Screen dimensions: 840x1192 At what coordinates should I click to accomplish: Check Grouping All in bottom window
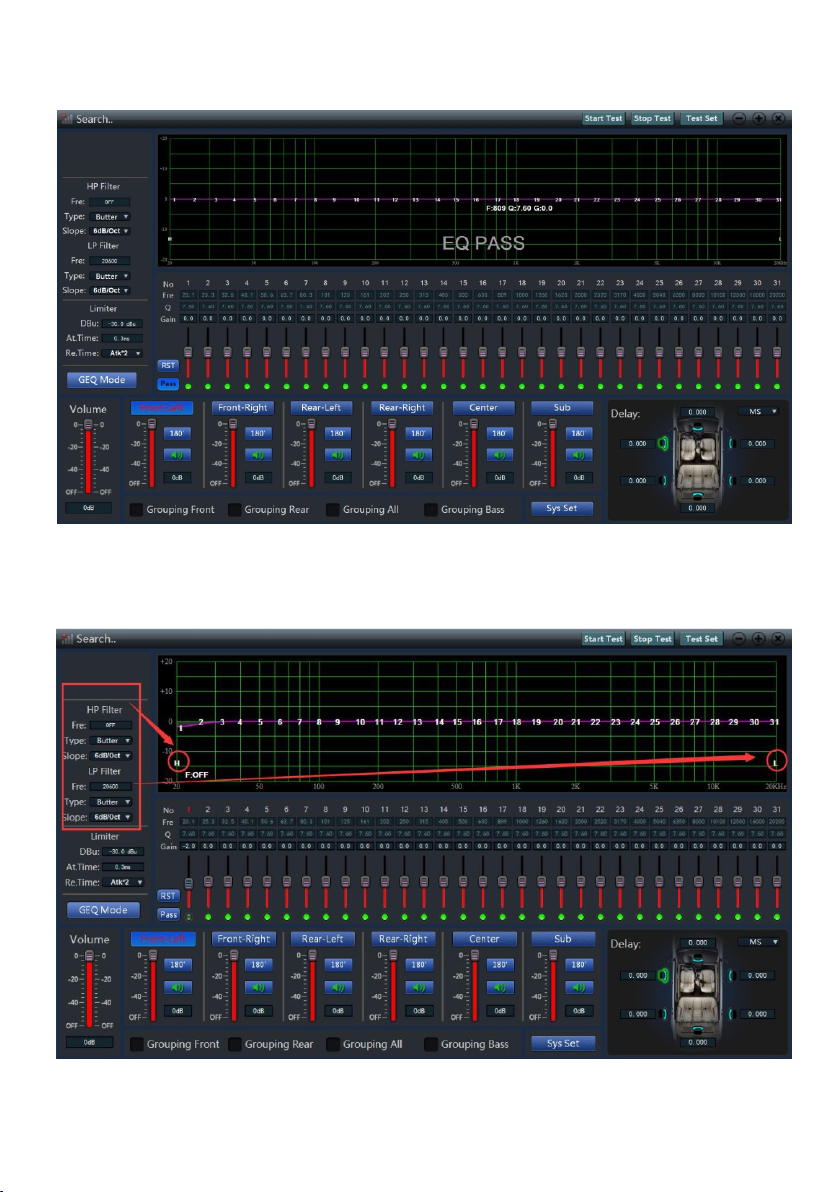tap(332, 1045)
